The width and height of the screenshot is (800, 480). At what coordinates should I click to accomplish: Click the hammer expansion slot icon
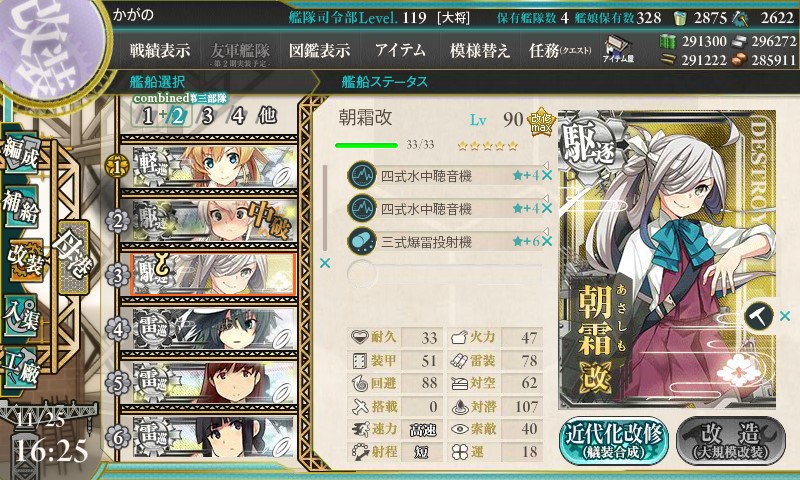[758, 316]
